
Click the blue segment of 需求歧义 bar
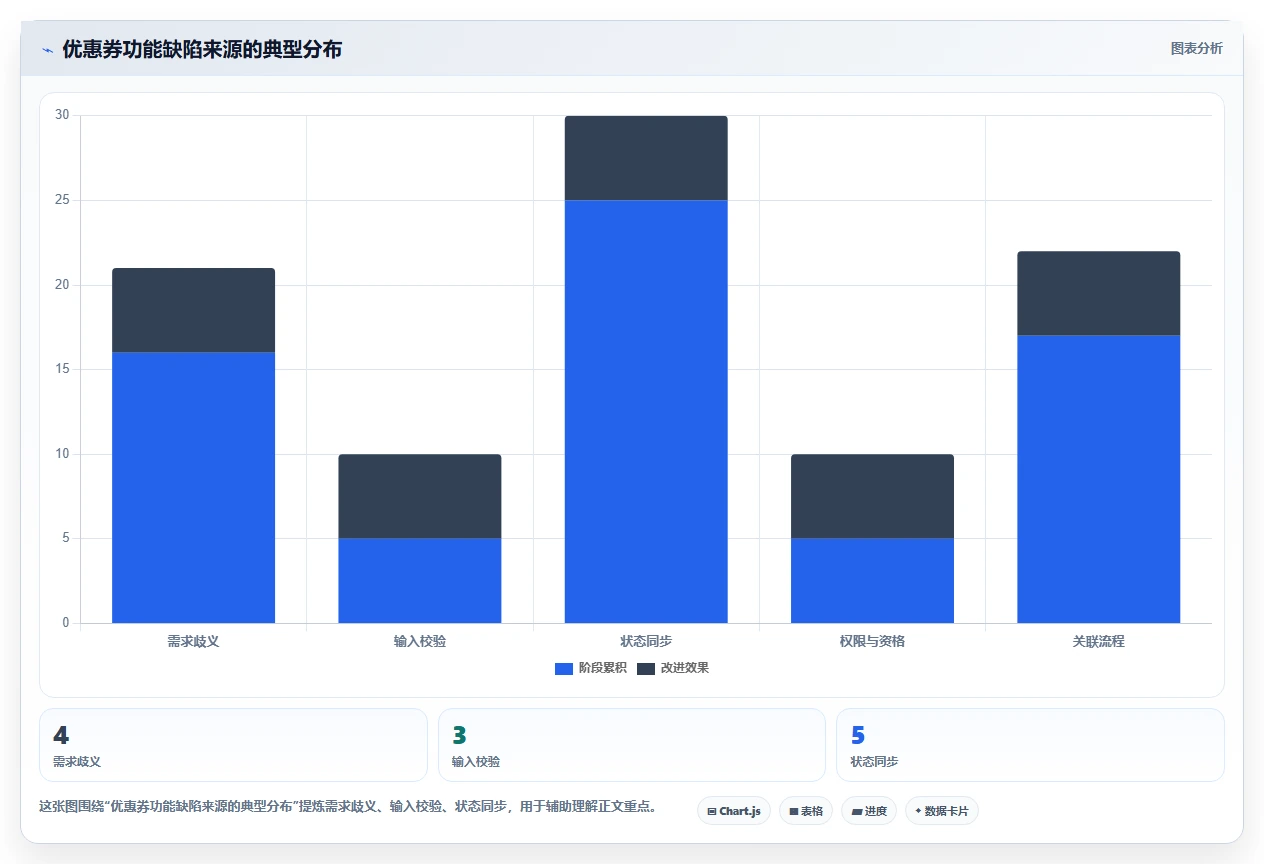coord(193,488)
